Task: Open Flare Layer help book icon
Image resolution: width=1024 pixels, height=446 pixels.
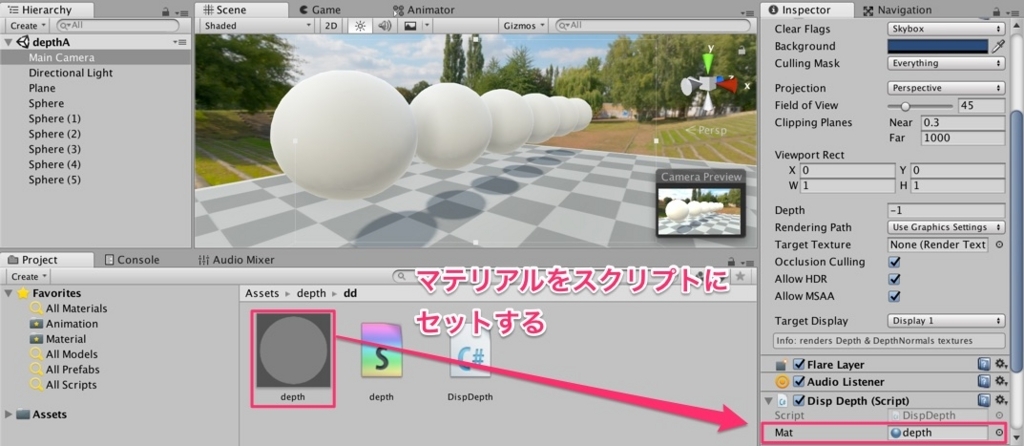Action: 984,364
